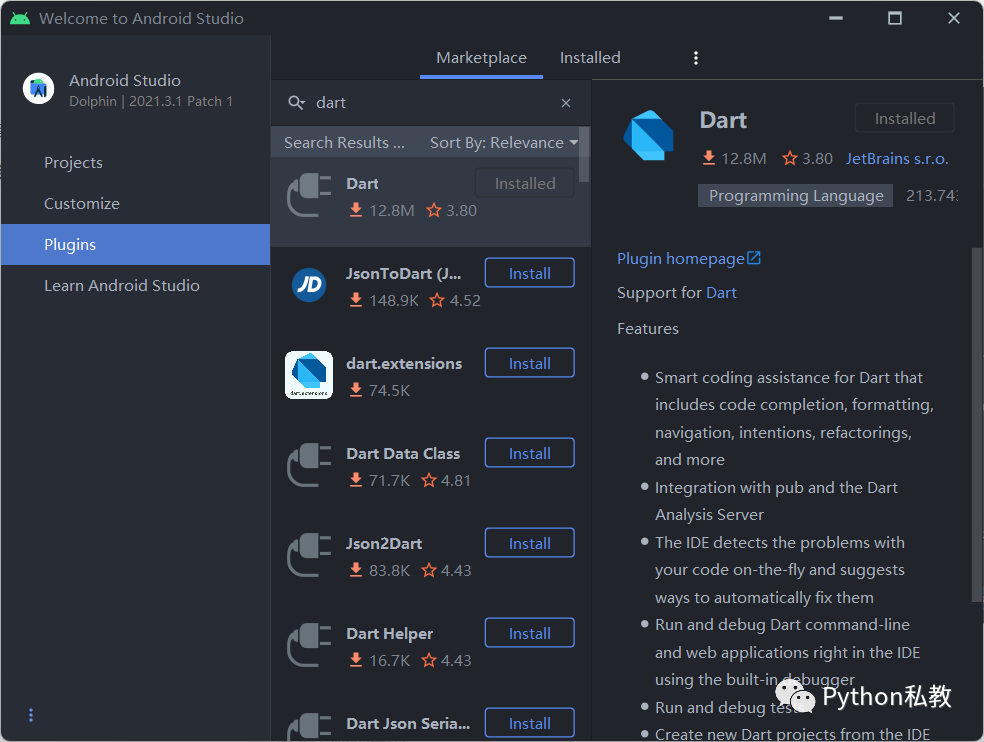Click the Android Studio logo icon
Image resolution: width=984 pixels, height=742 pixels.
pyautogui.click(x=38, y=88)
